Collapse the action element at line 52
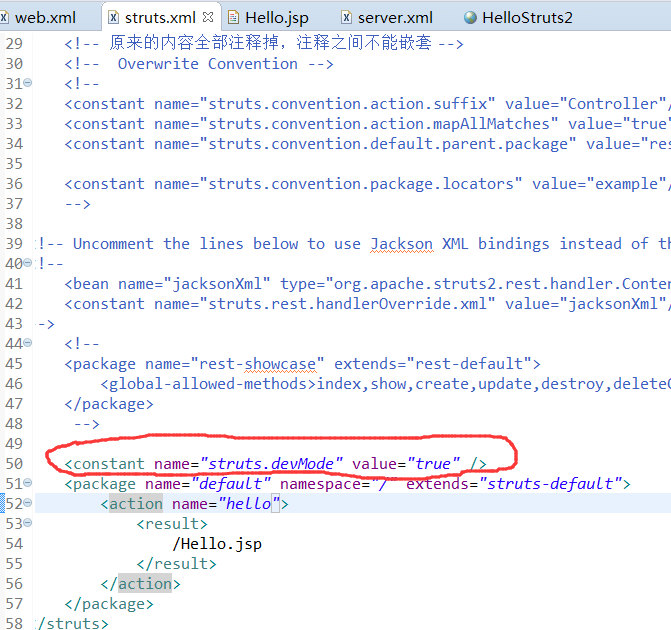This screenshot has height=630, width=671. click(28, 502)
